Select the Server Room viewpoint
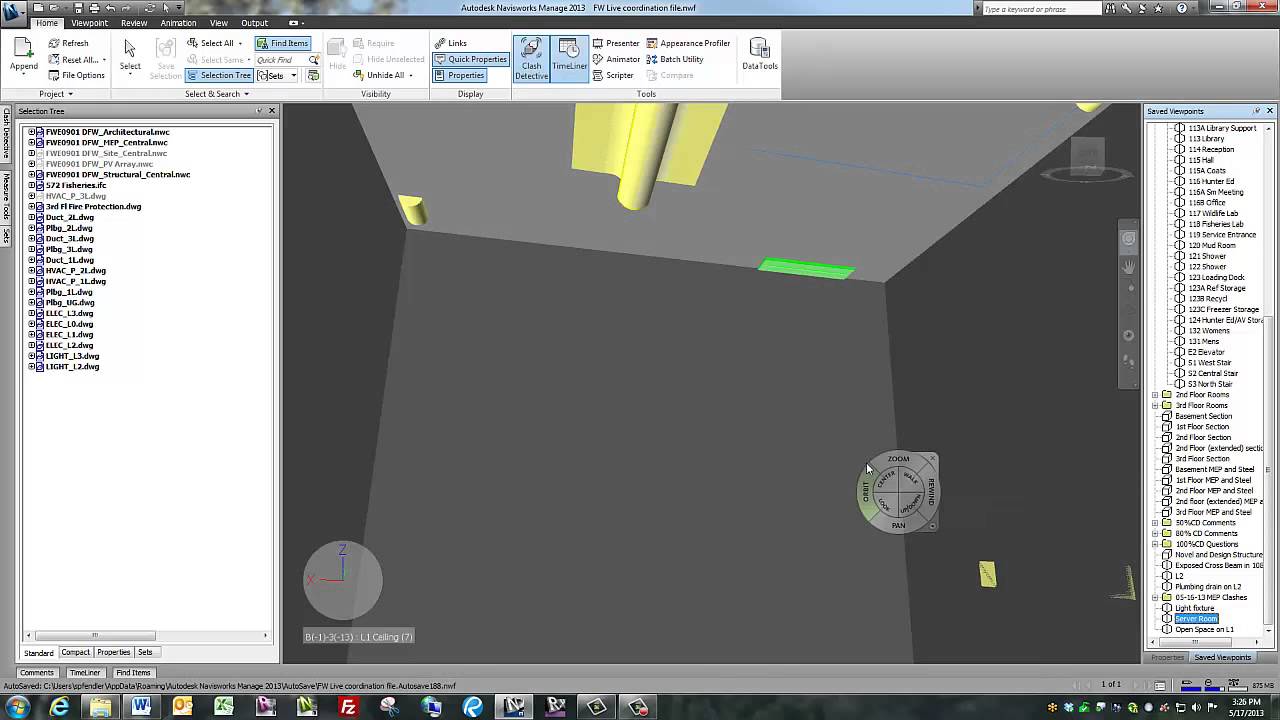Image resolution: width=1280 pixels, height=720 pixels. click(1196, 619)
